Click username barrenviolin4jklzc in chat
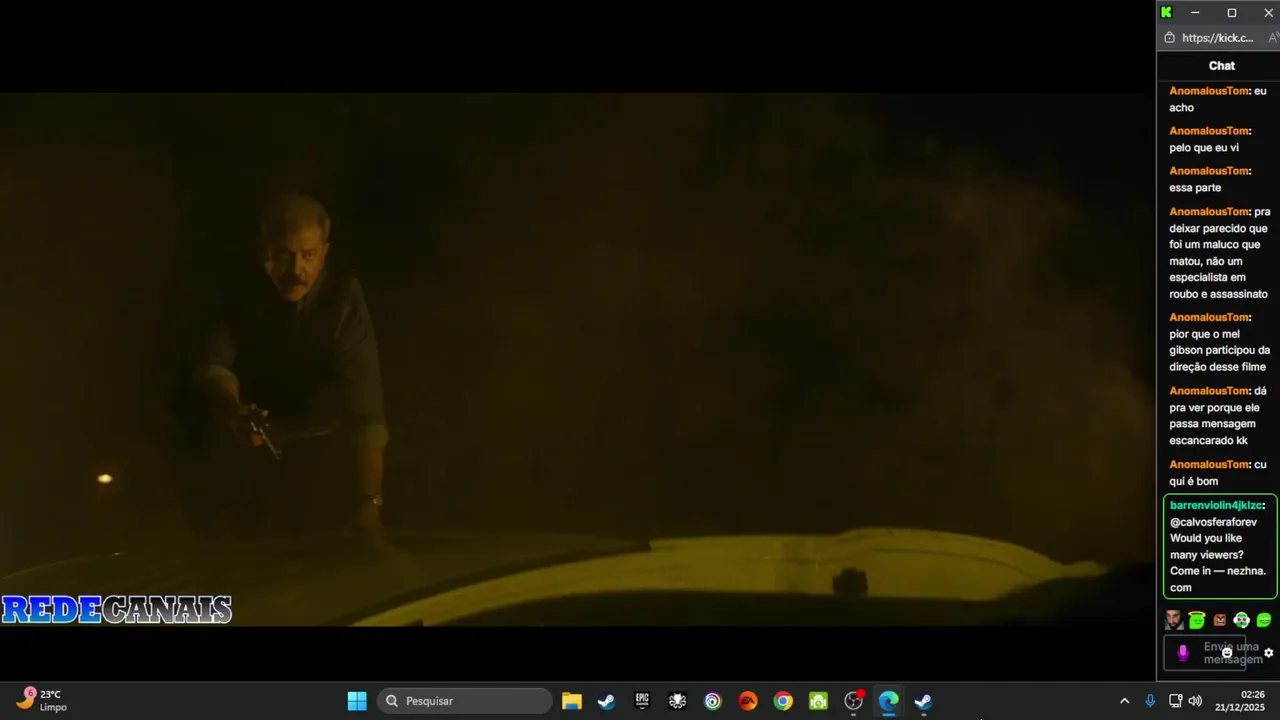Viewport: 1280px width, 720px height. 1216,505
